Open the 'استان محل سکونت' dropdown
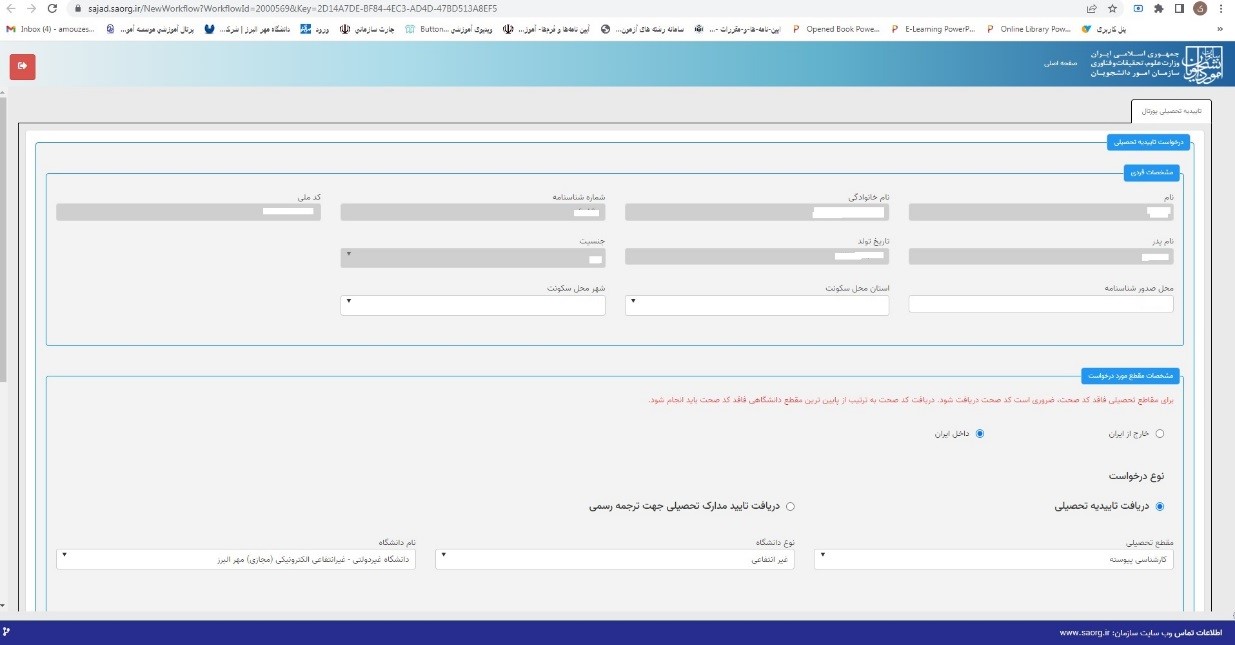The height and width of the screenshot is (645, 1235). 757,305
